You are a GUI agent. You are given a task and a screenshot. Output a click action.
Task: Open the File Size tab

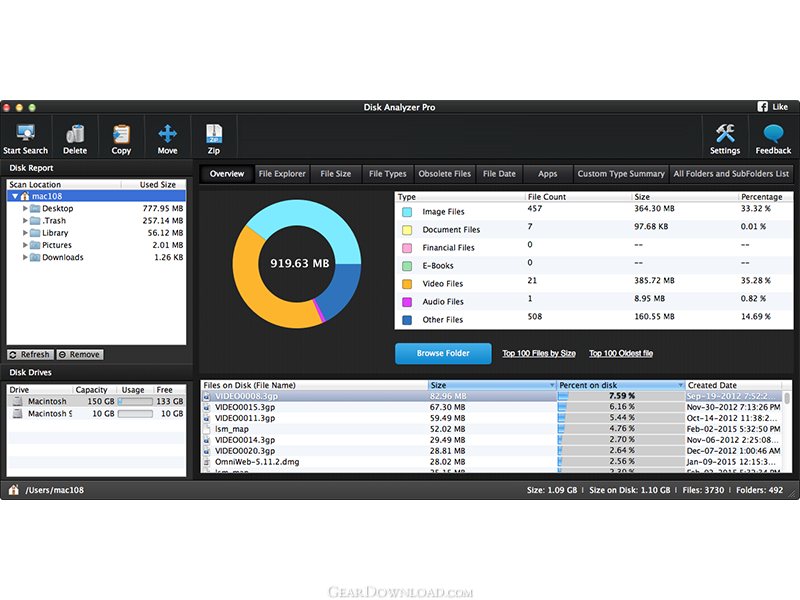pos(336,174)
